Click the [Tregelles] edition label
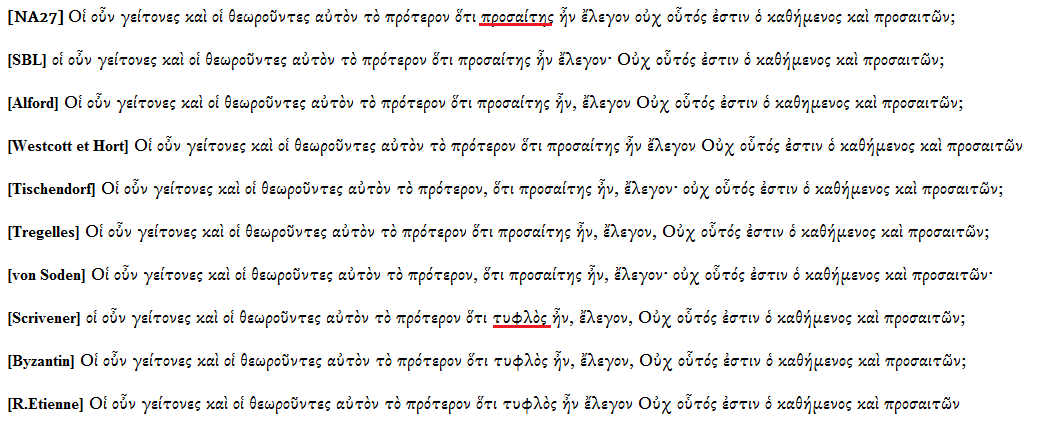Viewport: 1042px width, 422px height. click(x=43, y=232)
